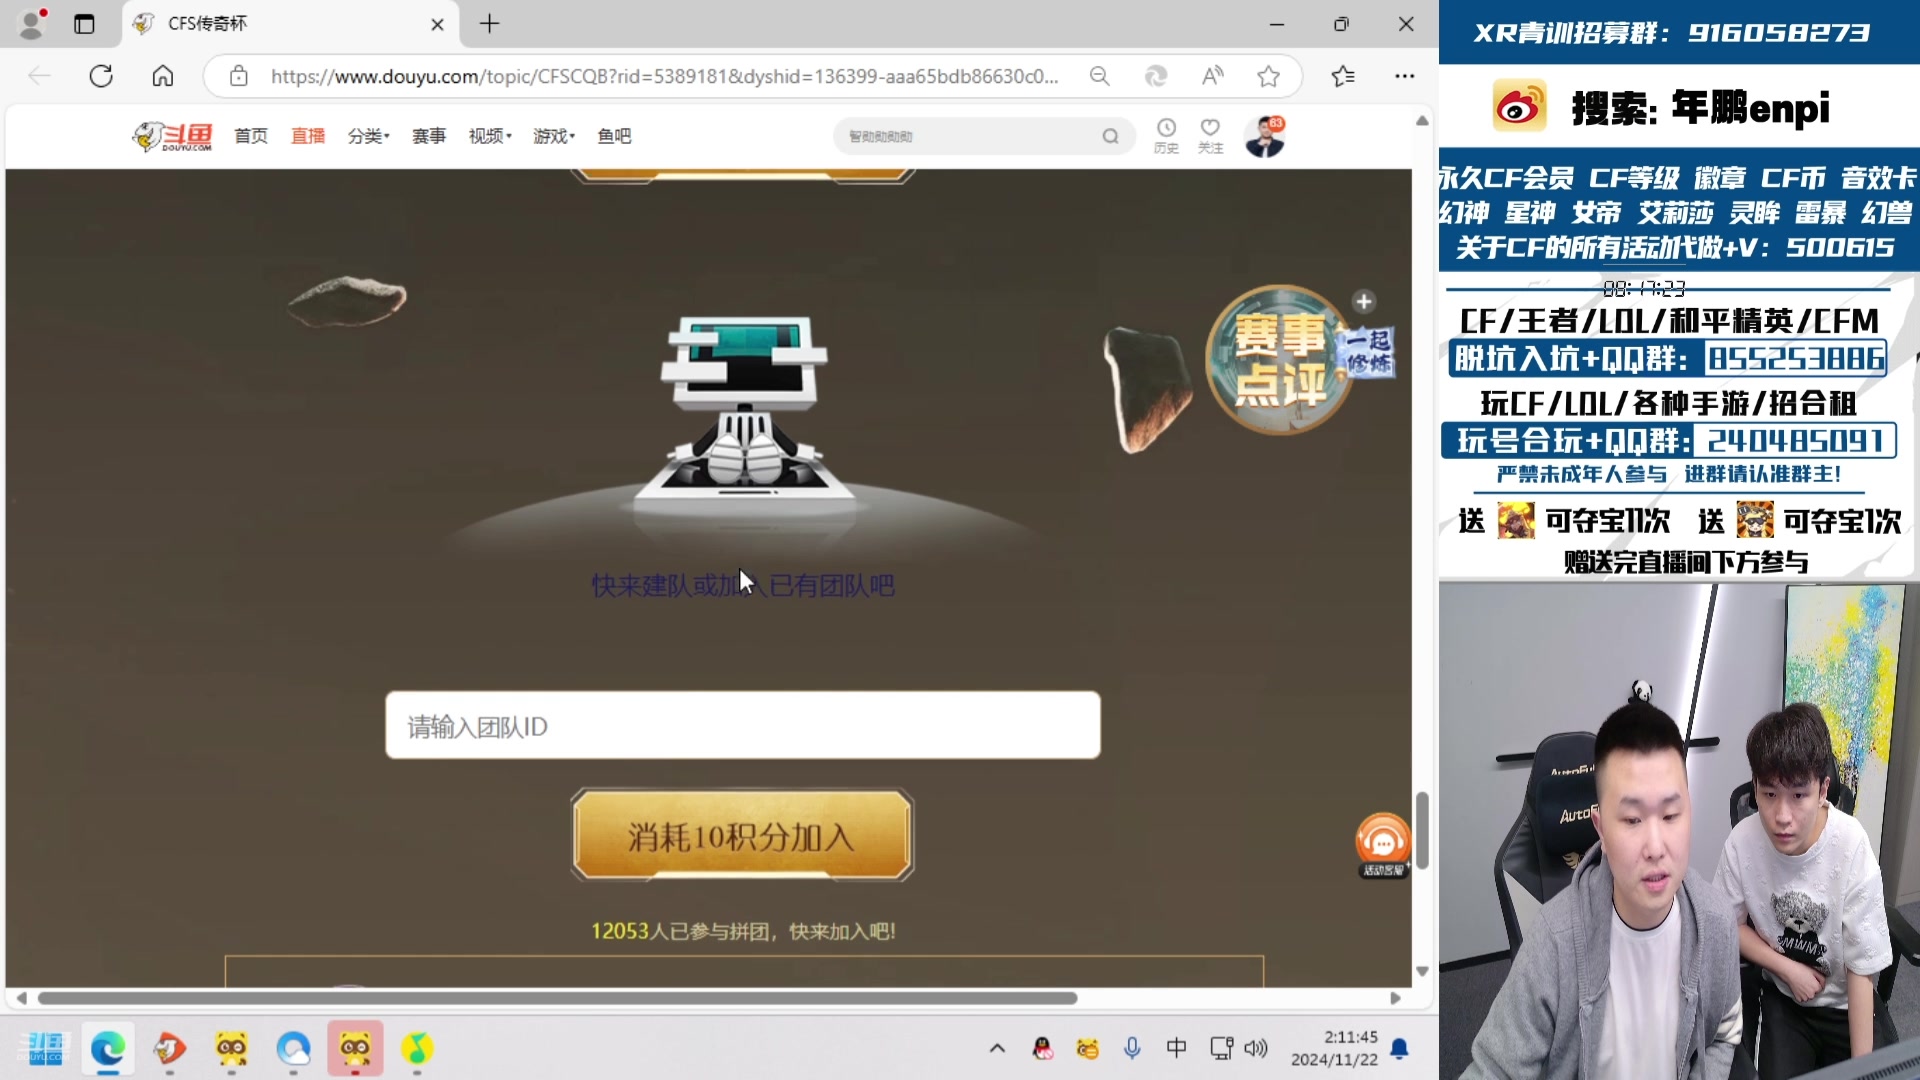Viewport: 1920px width, 1080px height.
Task: Click the scroll down arrow
Action: point(1422,971)
